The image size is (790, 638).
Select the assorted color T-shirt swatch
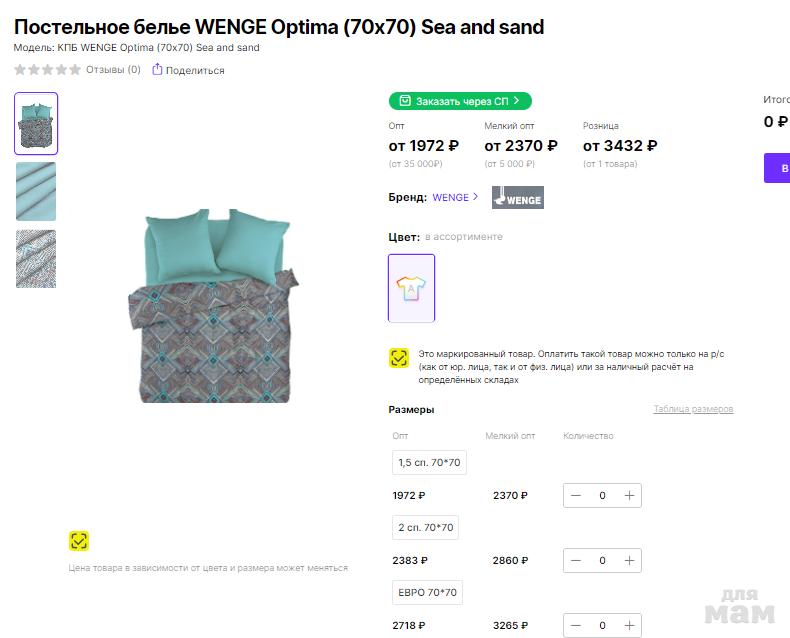pos(411,288)
